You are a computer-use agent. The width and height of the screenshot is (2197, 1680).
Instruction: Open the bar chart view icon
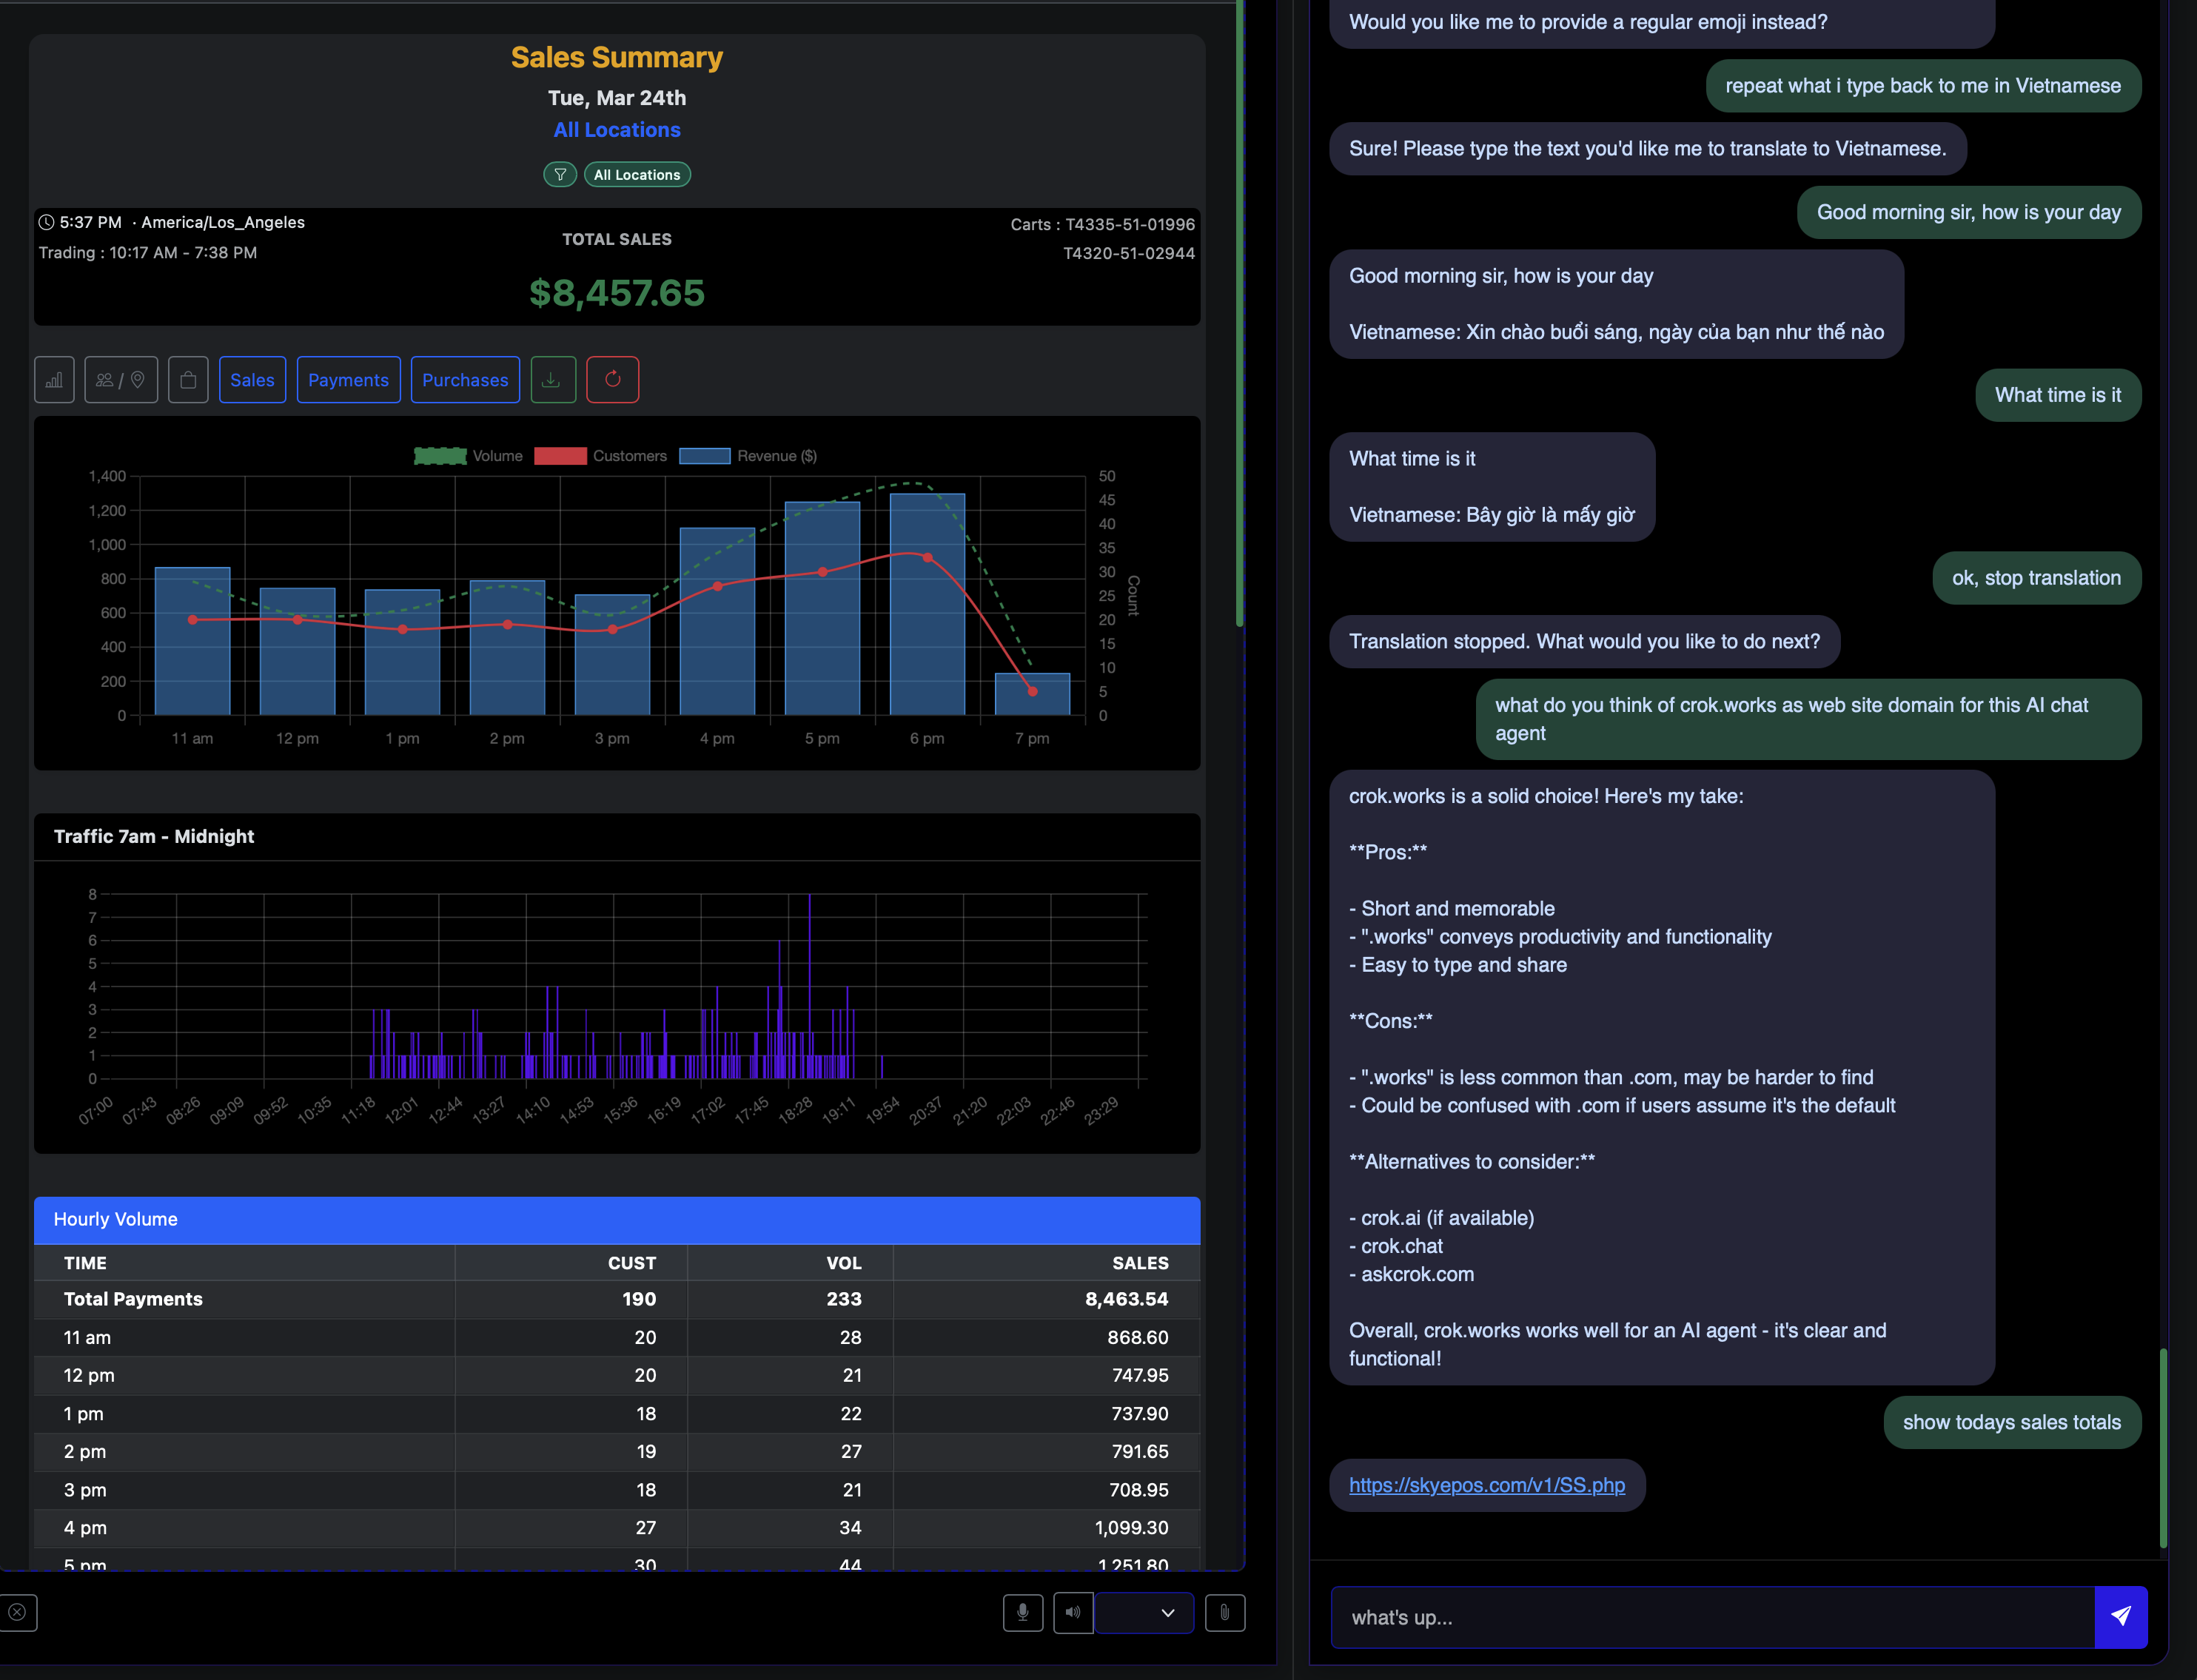point(54,380)
